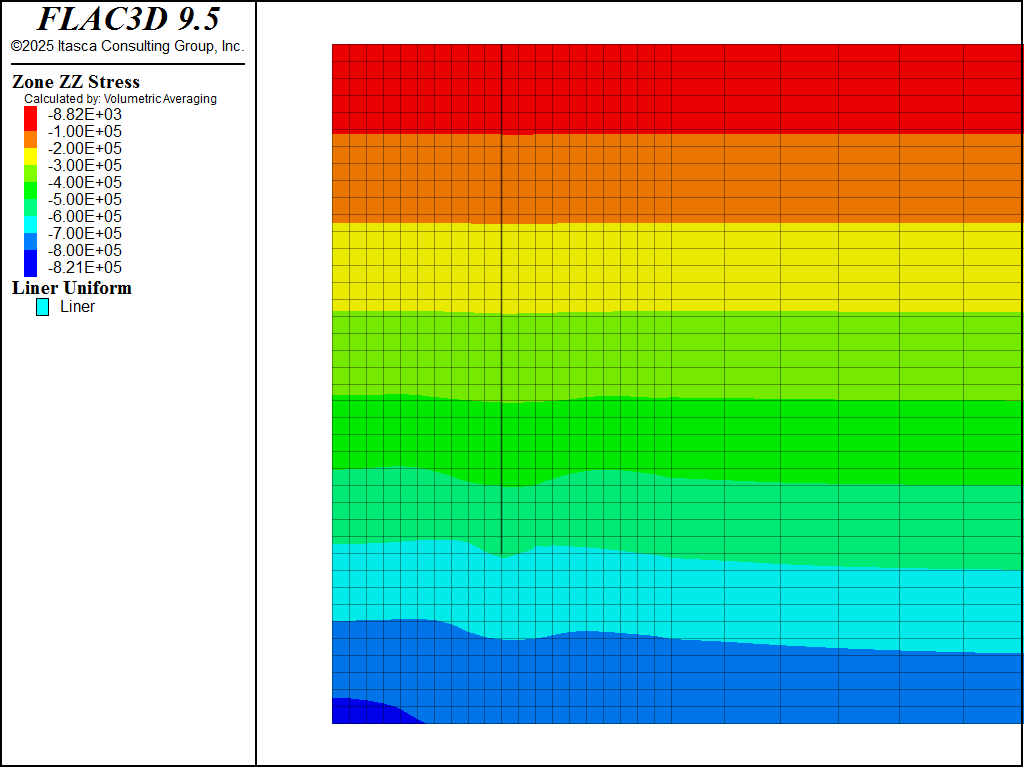The width and height of the screenshot is (1024, 768).
Task: Click the -2.00E+05 legend value
Action: pyautogui.click(x=85, y=148)
